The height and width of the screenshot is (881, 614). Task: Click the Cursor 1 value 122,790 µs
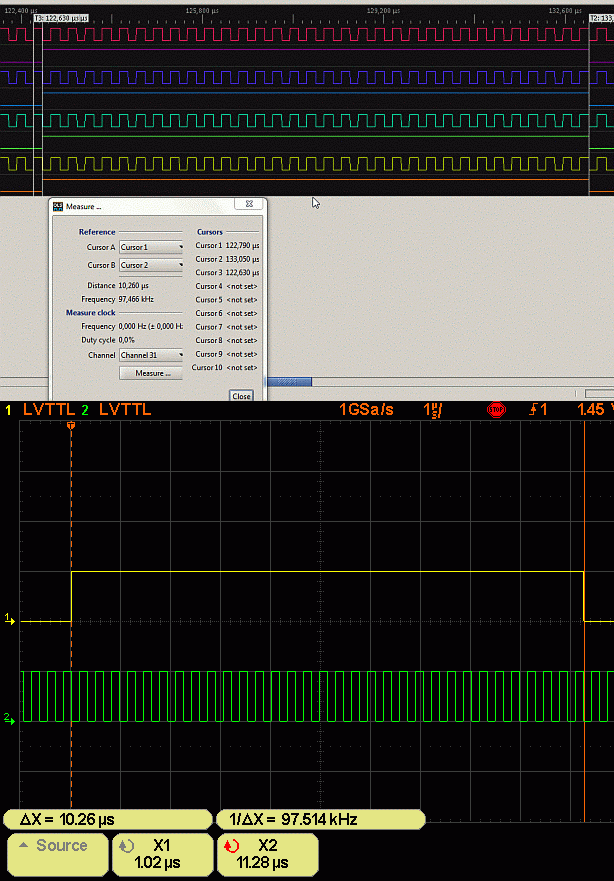click(x=242, y=245)
